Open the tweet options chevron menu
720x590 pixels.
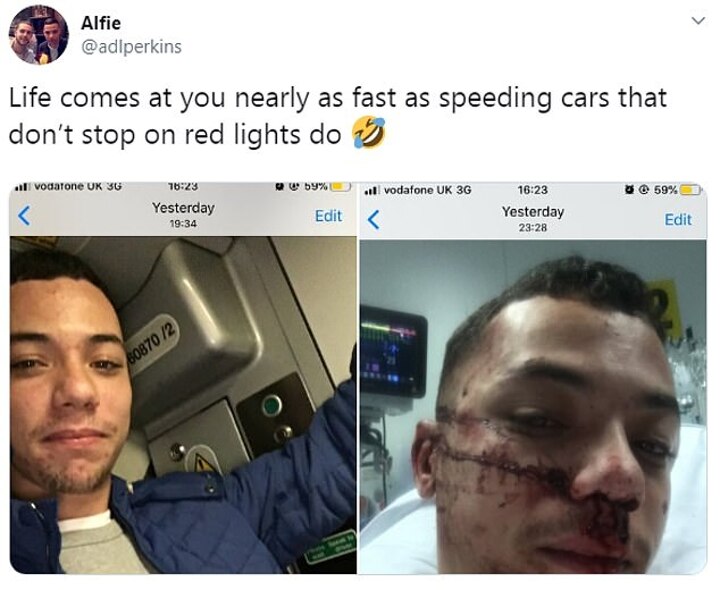coord(698,21)
